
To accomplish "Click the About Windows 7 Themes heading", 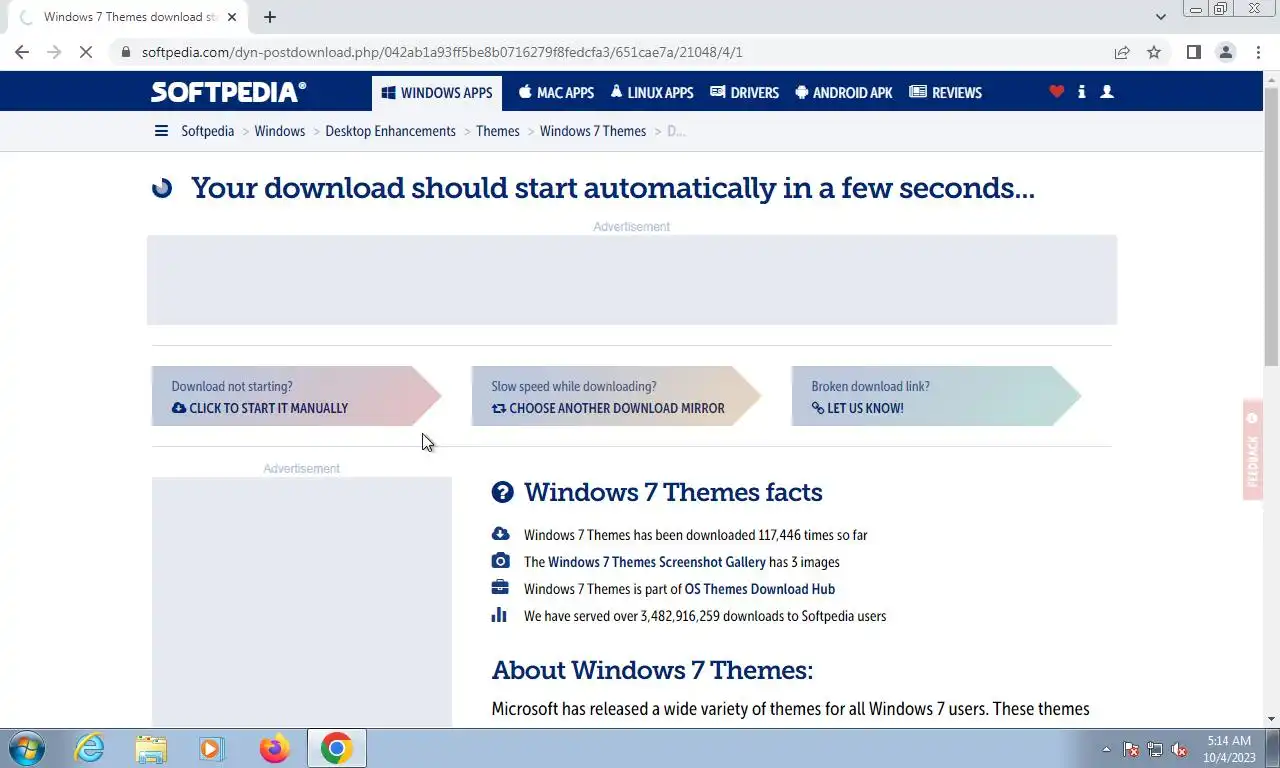I will pyautogui.click(x=652, y=670).
